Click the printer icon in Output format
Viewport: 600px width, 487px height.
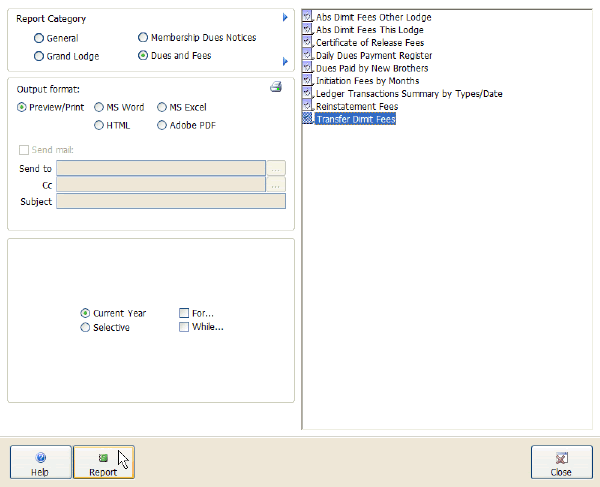[276, 88]
